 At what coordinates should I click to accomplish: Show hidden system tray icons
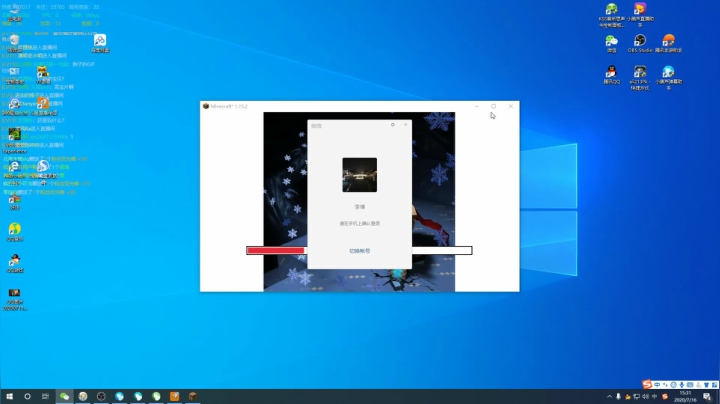coord(609,397)
